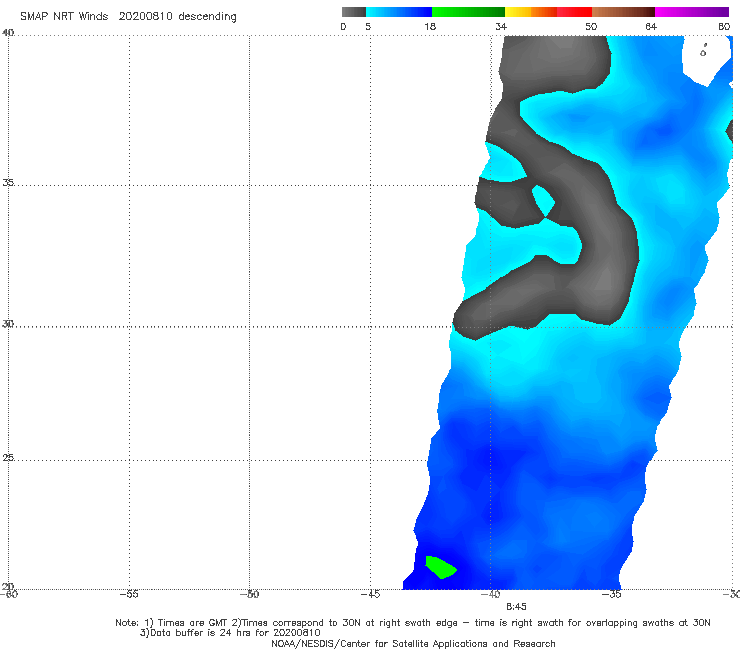Click the red segment of the color bar
Image resolution: width=740 pixels, height=650 pixels.
(574, 12)
